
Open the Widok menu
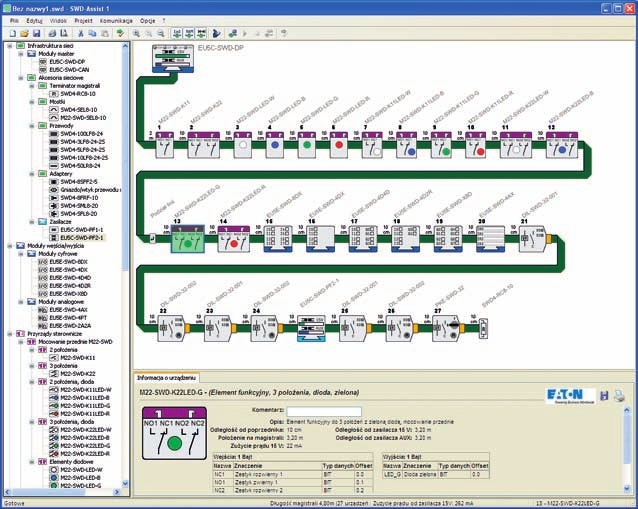coord(58,20)
